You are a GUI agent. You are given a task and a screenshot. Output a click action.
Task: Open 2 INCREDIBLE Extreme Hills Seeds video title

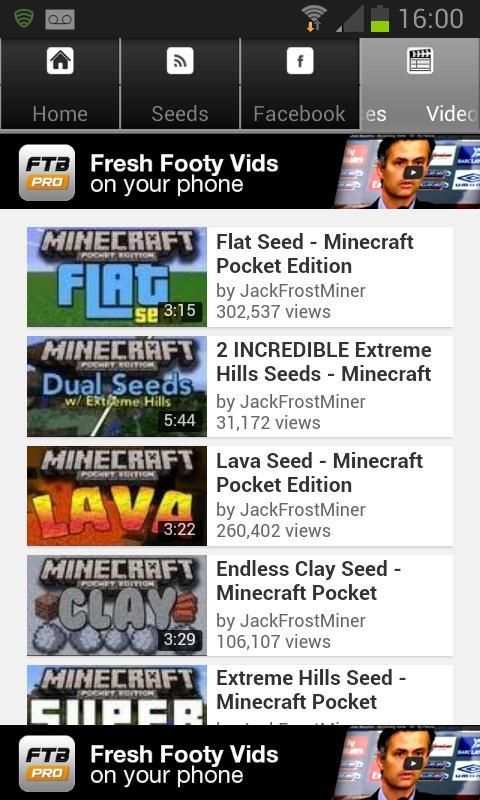point(324,362)
